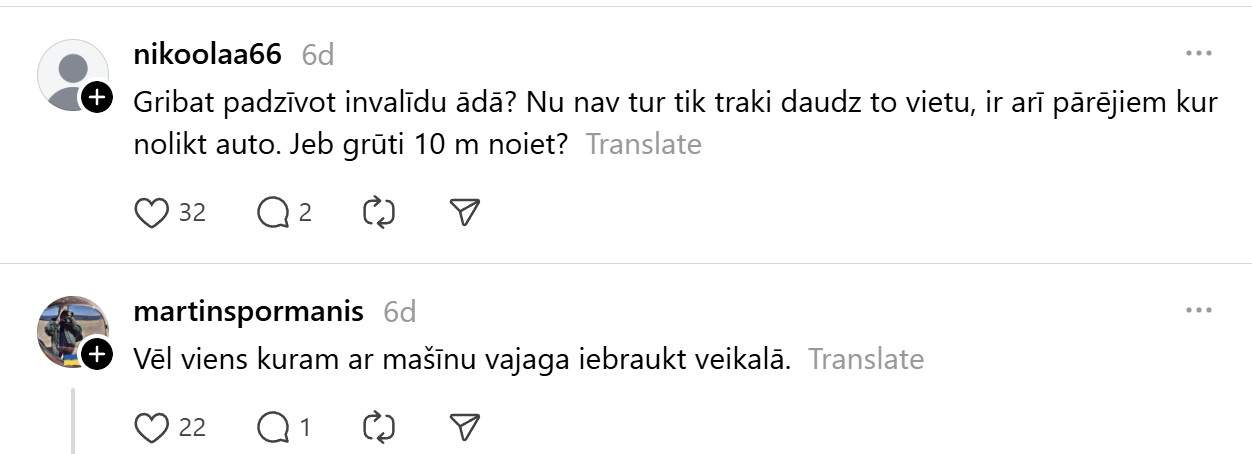Open the 6d timestamp on nikoolaa66's post
The image size is (1252, 454).
pos(318,55)
